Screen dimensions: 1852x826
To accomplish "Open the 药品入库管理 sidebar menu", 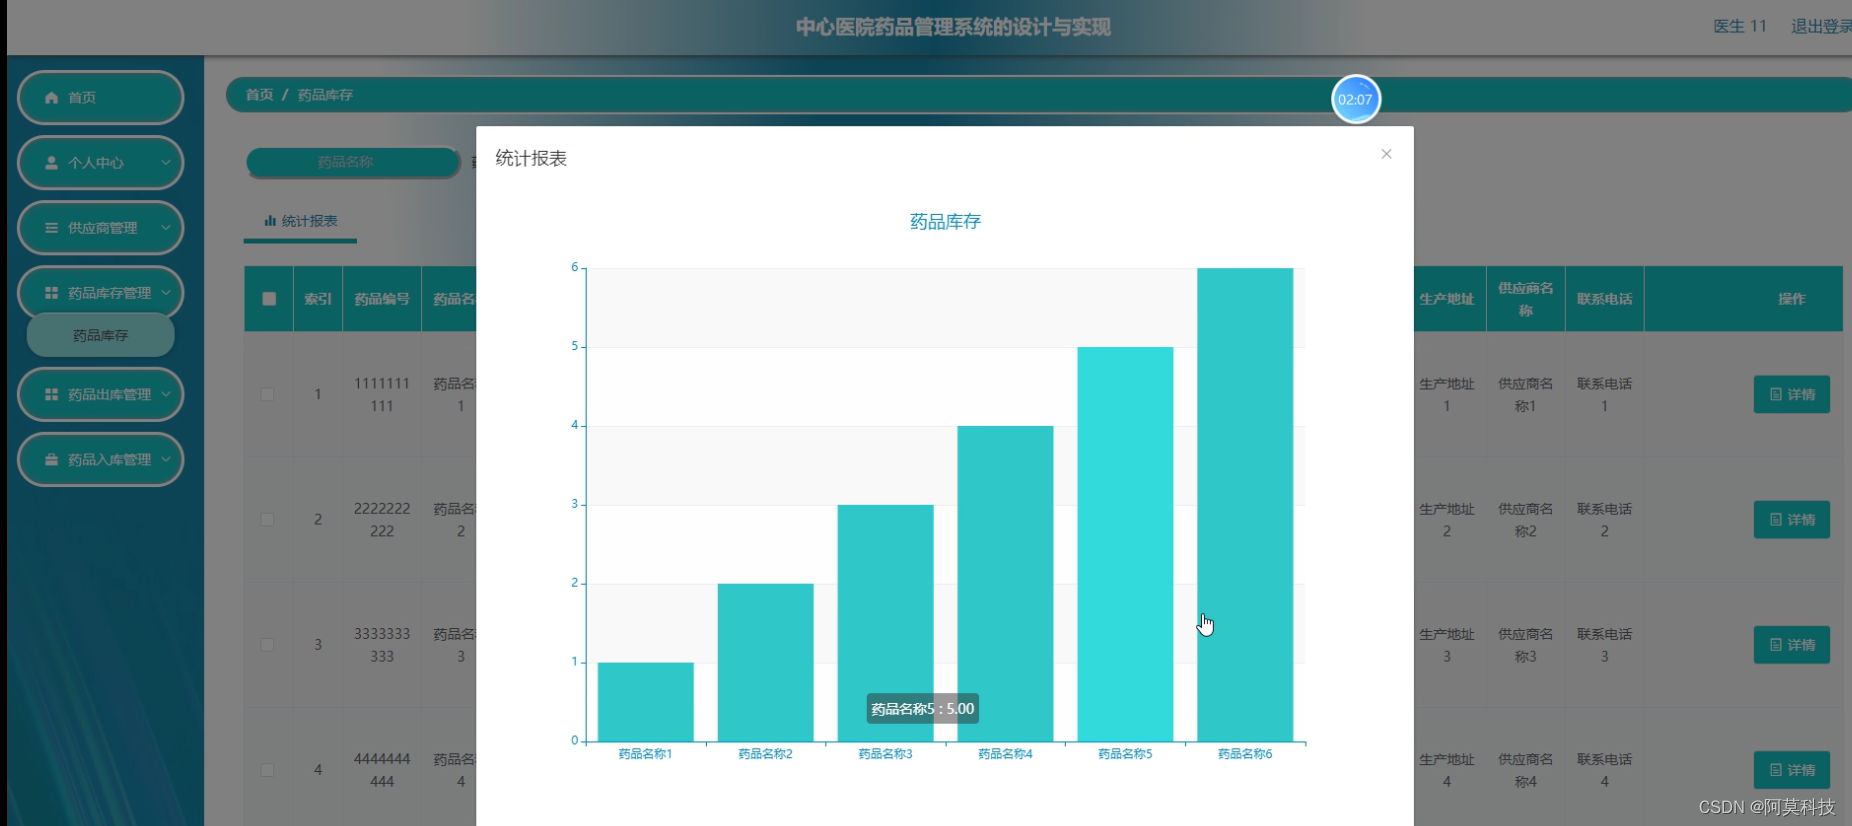I will click(100, 460).
